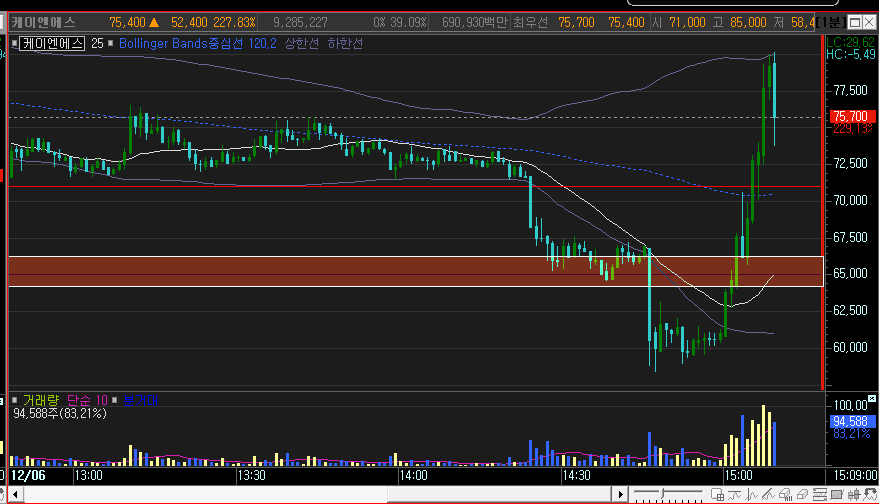
Task: Click the 단순 10 moving average label
Action: (87, 400)
